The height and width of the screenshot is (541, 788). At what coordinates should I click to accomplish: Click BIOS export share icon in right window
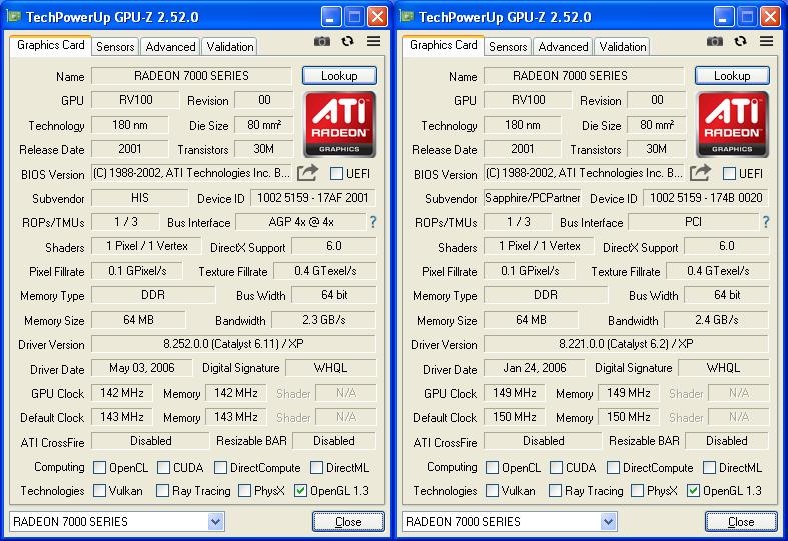(700, 173)
